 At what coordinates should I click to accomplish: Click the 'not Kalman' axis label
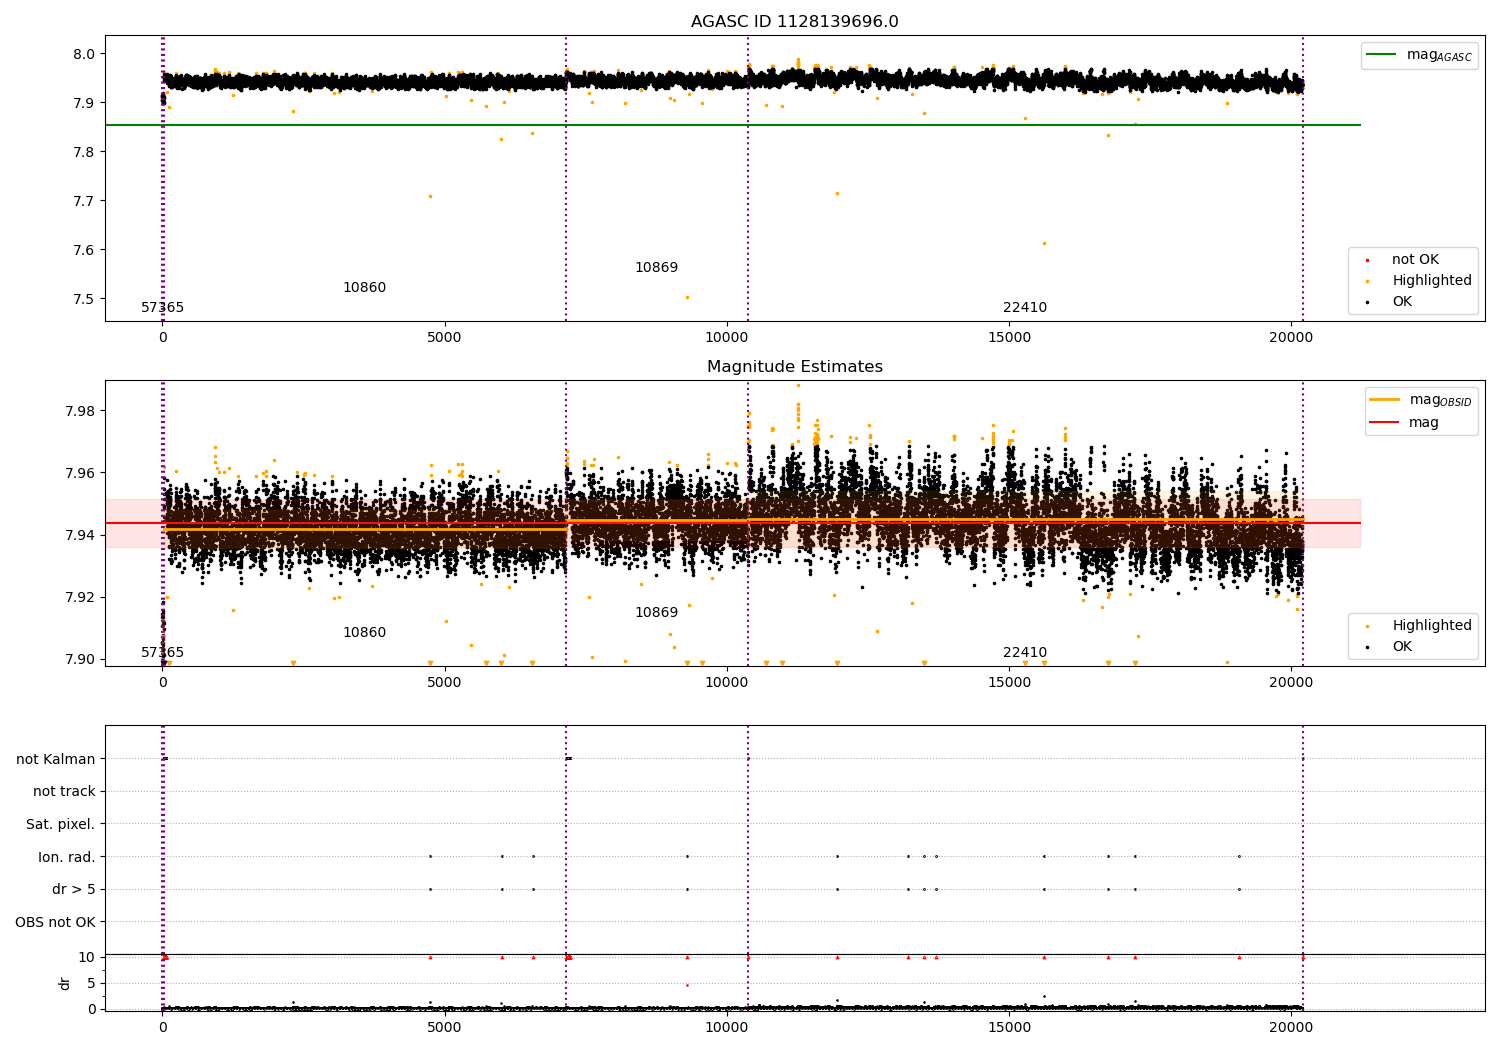point(56,759)
